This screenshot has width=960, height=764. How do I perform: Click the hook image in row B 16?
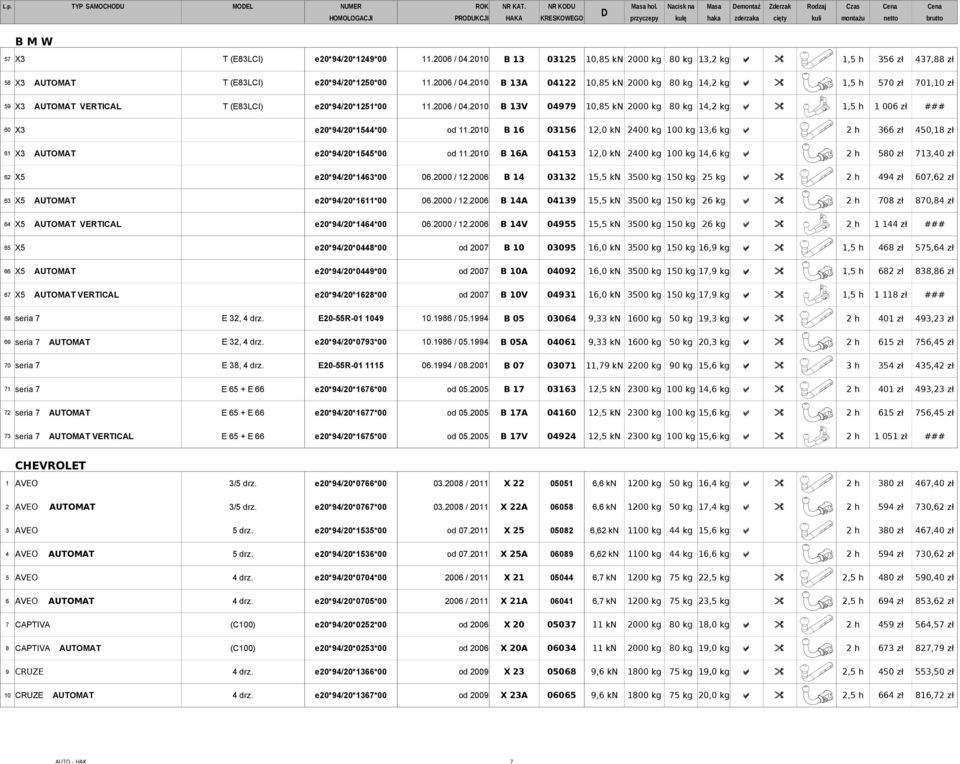816,130
